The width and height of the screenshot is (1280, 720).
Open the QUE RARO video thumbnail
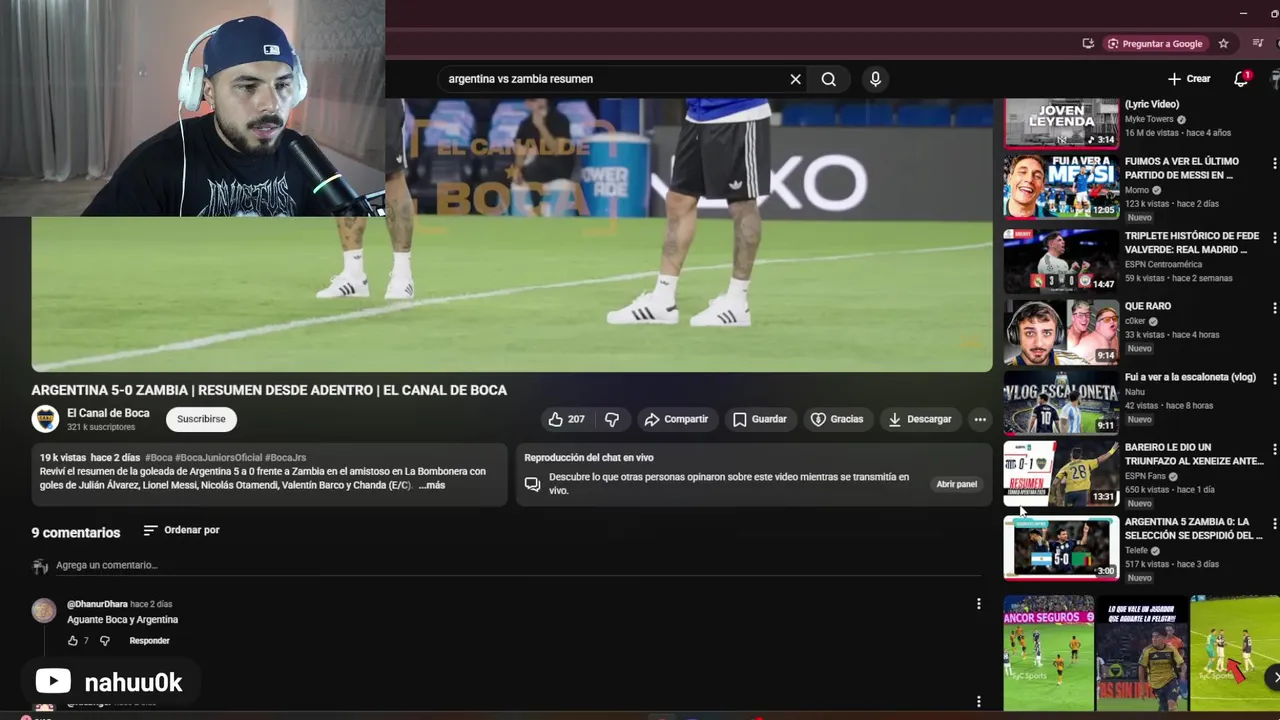tap(1061, 332)
